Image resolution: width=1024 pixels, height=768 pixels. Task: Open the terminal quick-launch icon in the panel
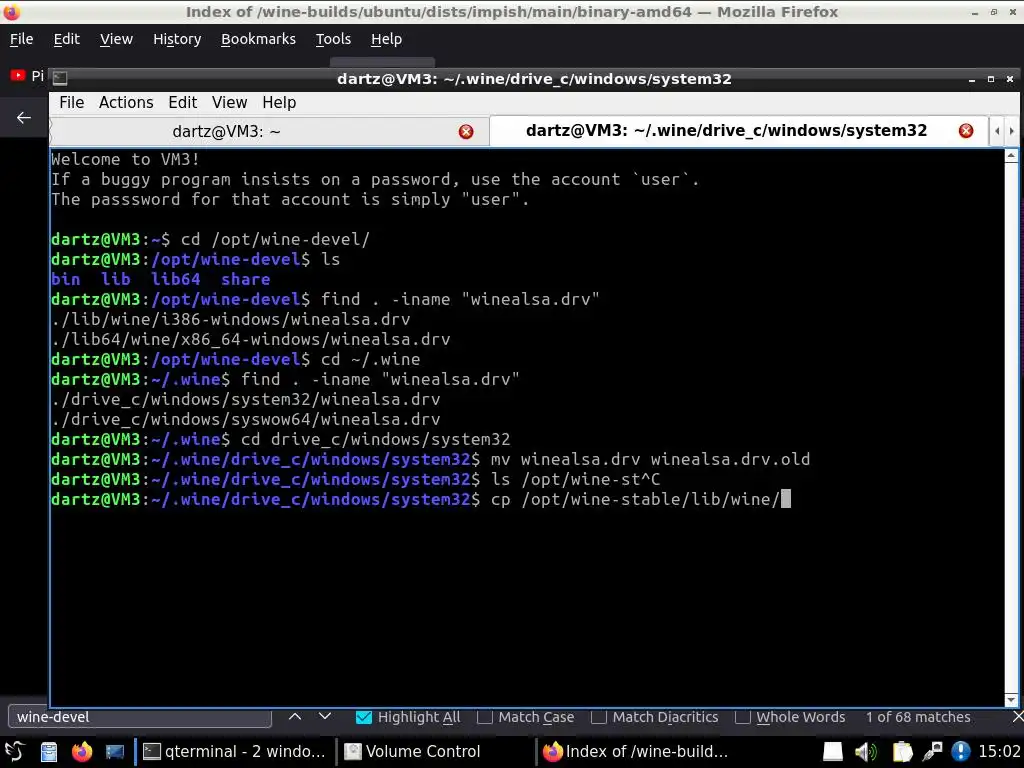pos(115,752)
